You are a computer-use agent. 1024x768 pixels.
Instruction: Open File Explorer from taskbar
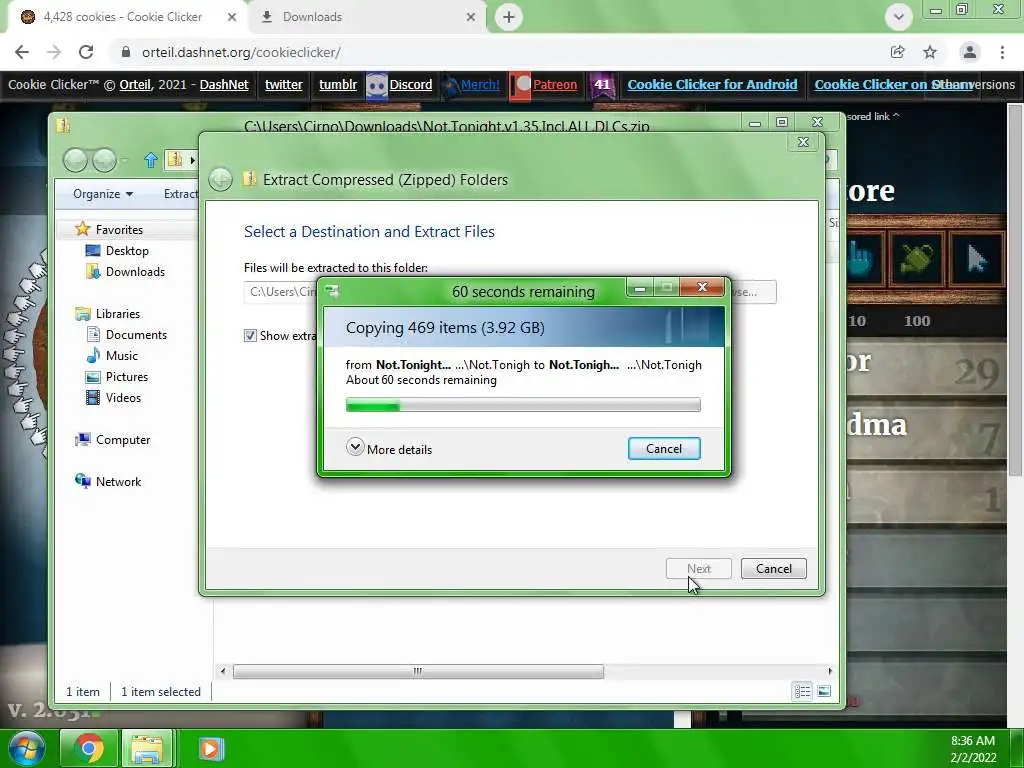[147, 748]
